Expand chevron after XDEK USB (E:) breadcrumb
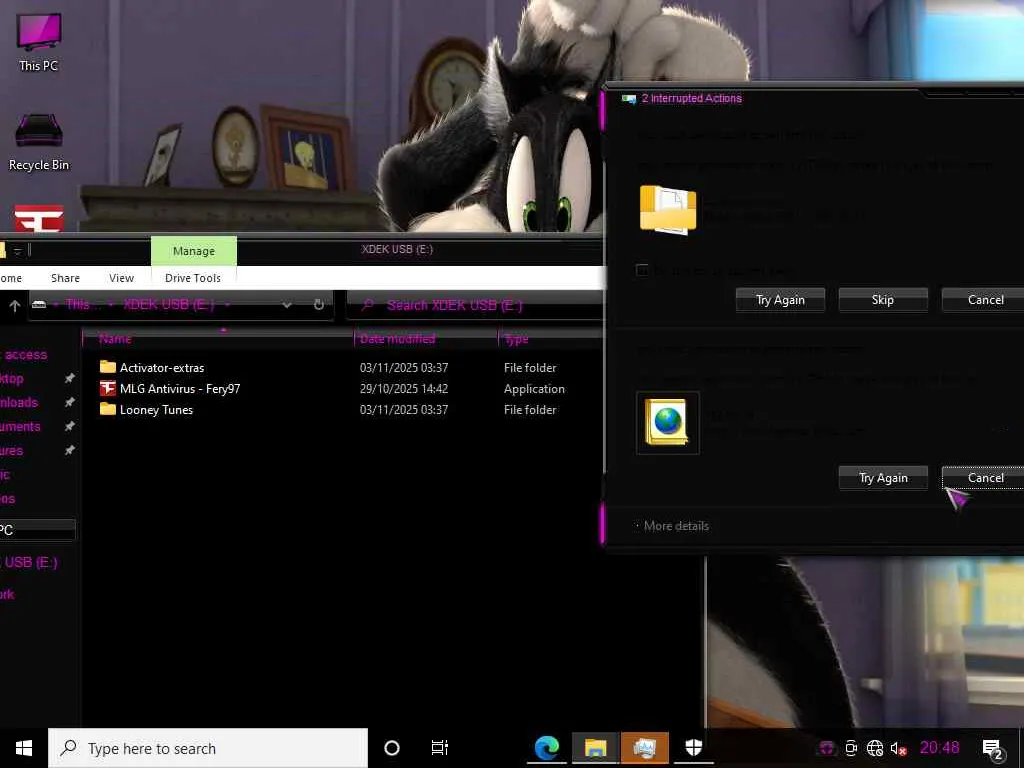Image resolution: width=1024 pixels, height=768 pixels. [227, 305]
